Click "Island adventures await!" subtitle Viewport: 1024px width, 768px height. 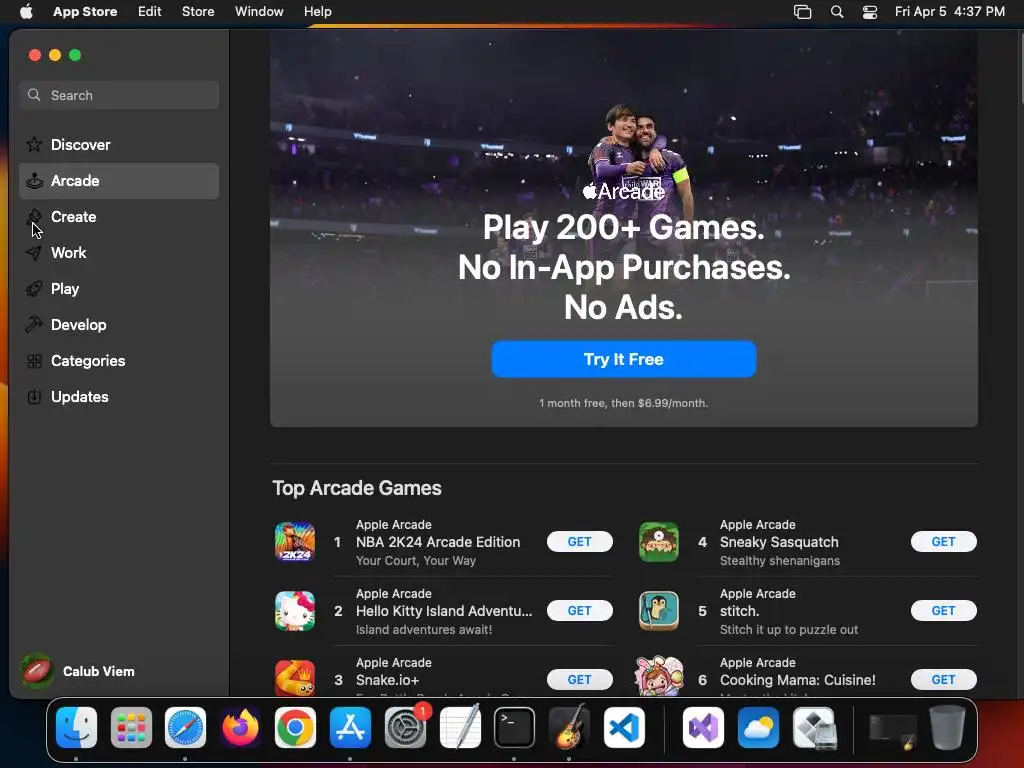[424, 630]
